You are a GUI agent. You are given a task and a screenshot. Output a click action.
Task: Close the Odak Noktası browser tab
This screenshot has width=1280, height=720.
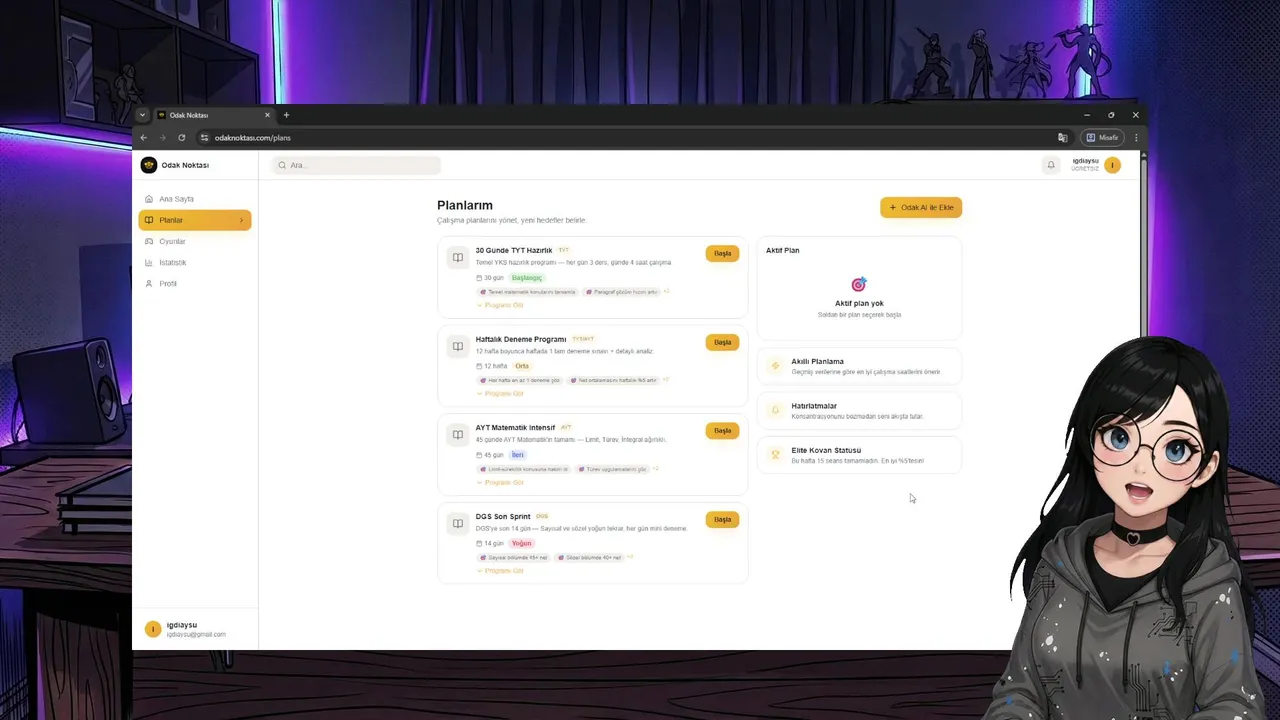(x=268, y=115)
